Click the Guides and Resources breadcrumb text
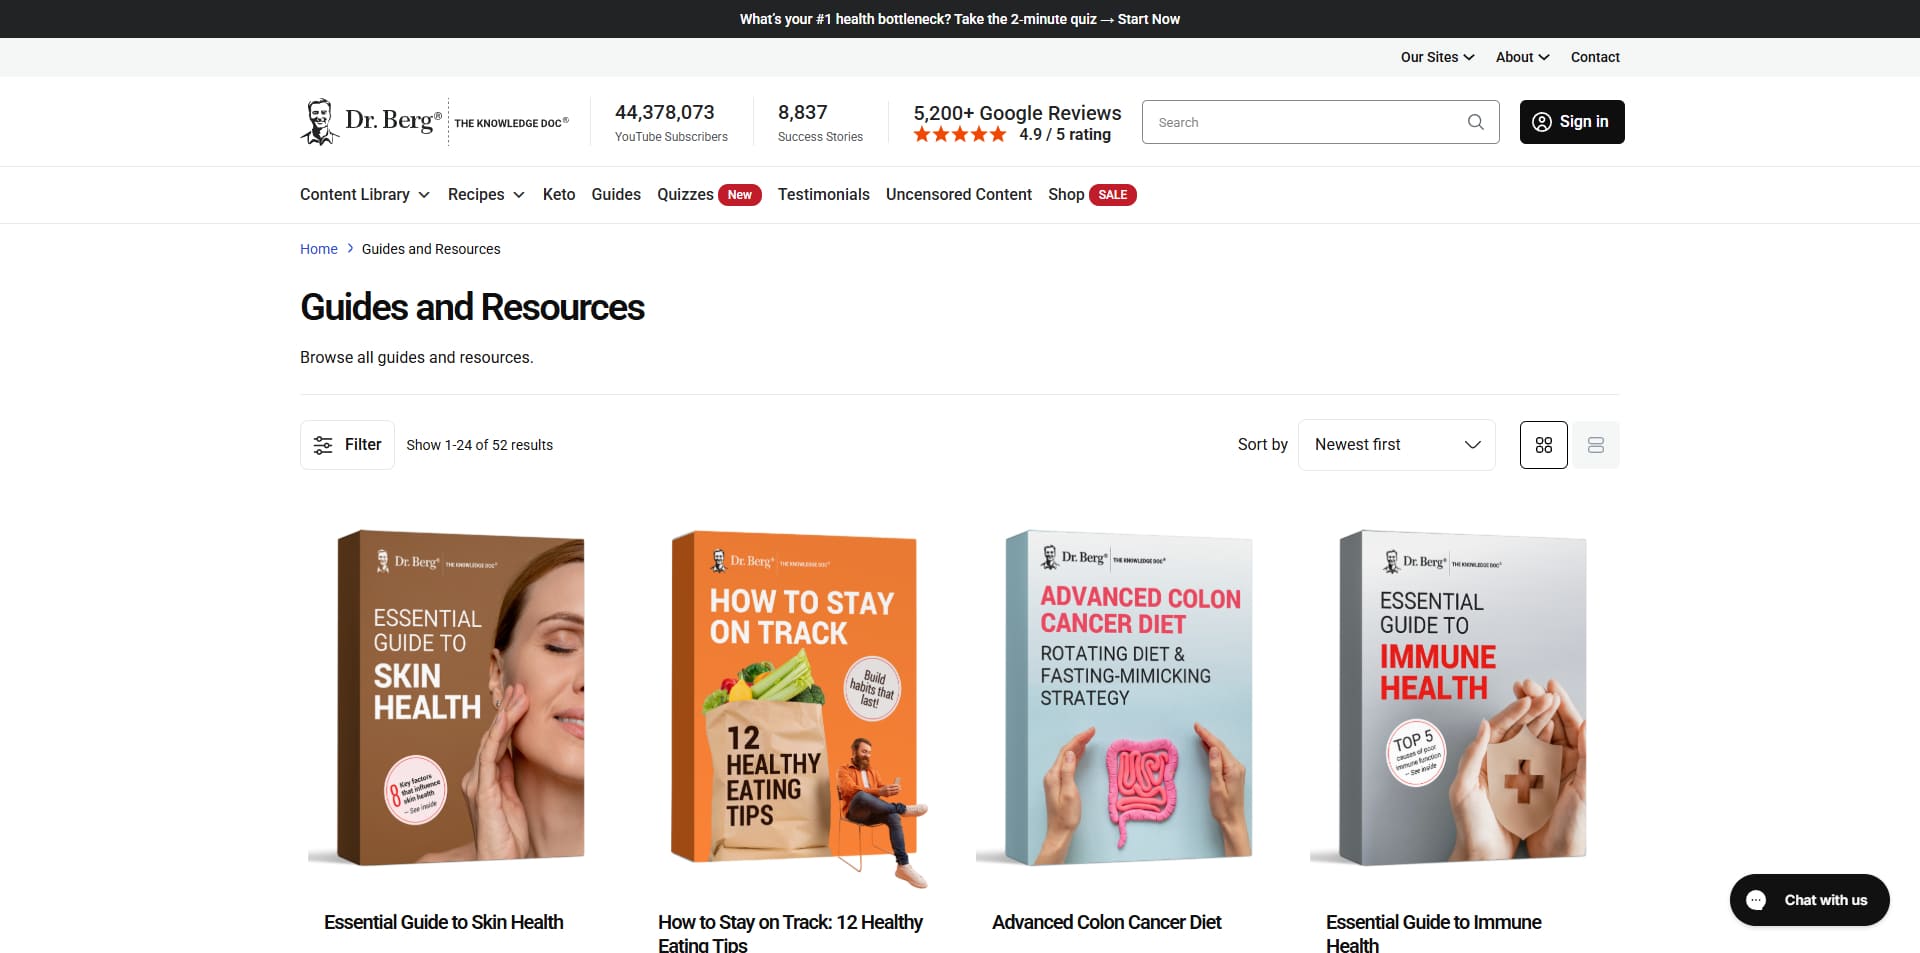This screenshot has width=1920, height=953. 431,249
